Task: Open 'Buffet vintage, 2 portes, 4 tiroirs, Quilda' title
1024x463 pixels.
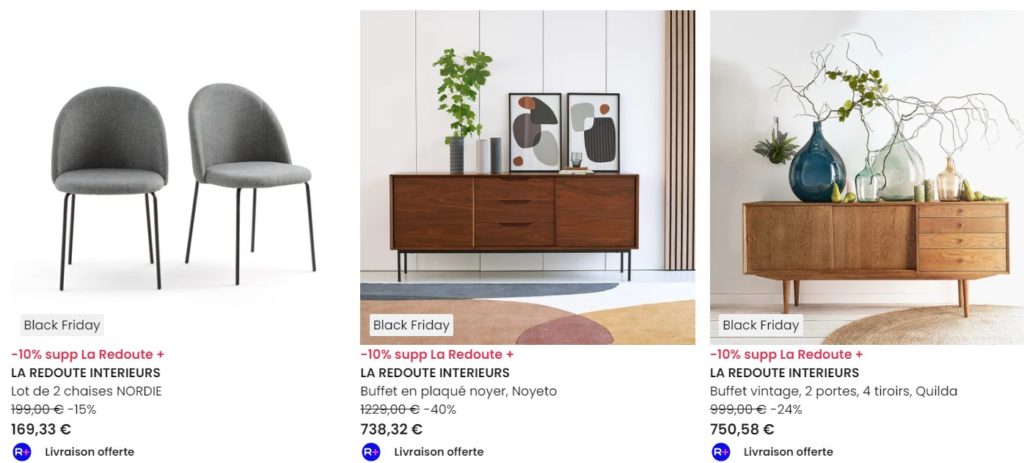Action: pyautogui.click(x=833, y=392)
